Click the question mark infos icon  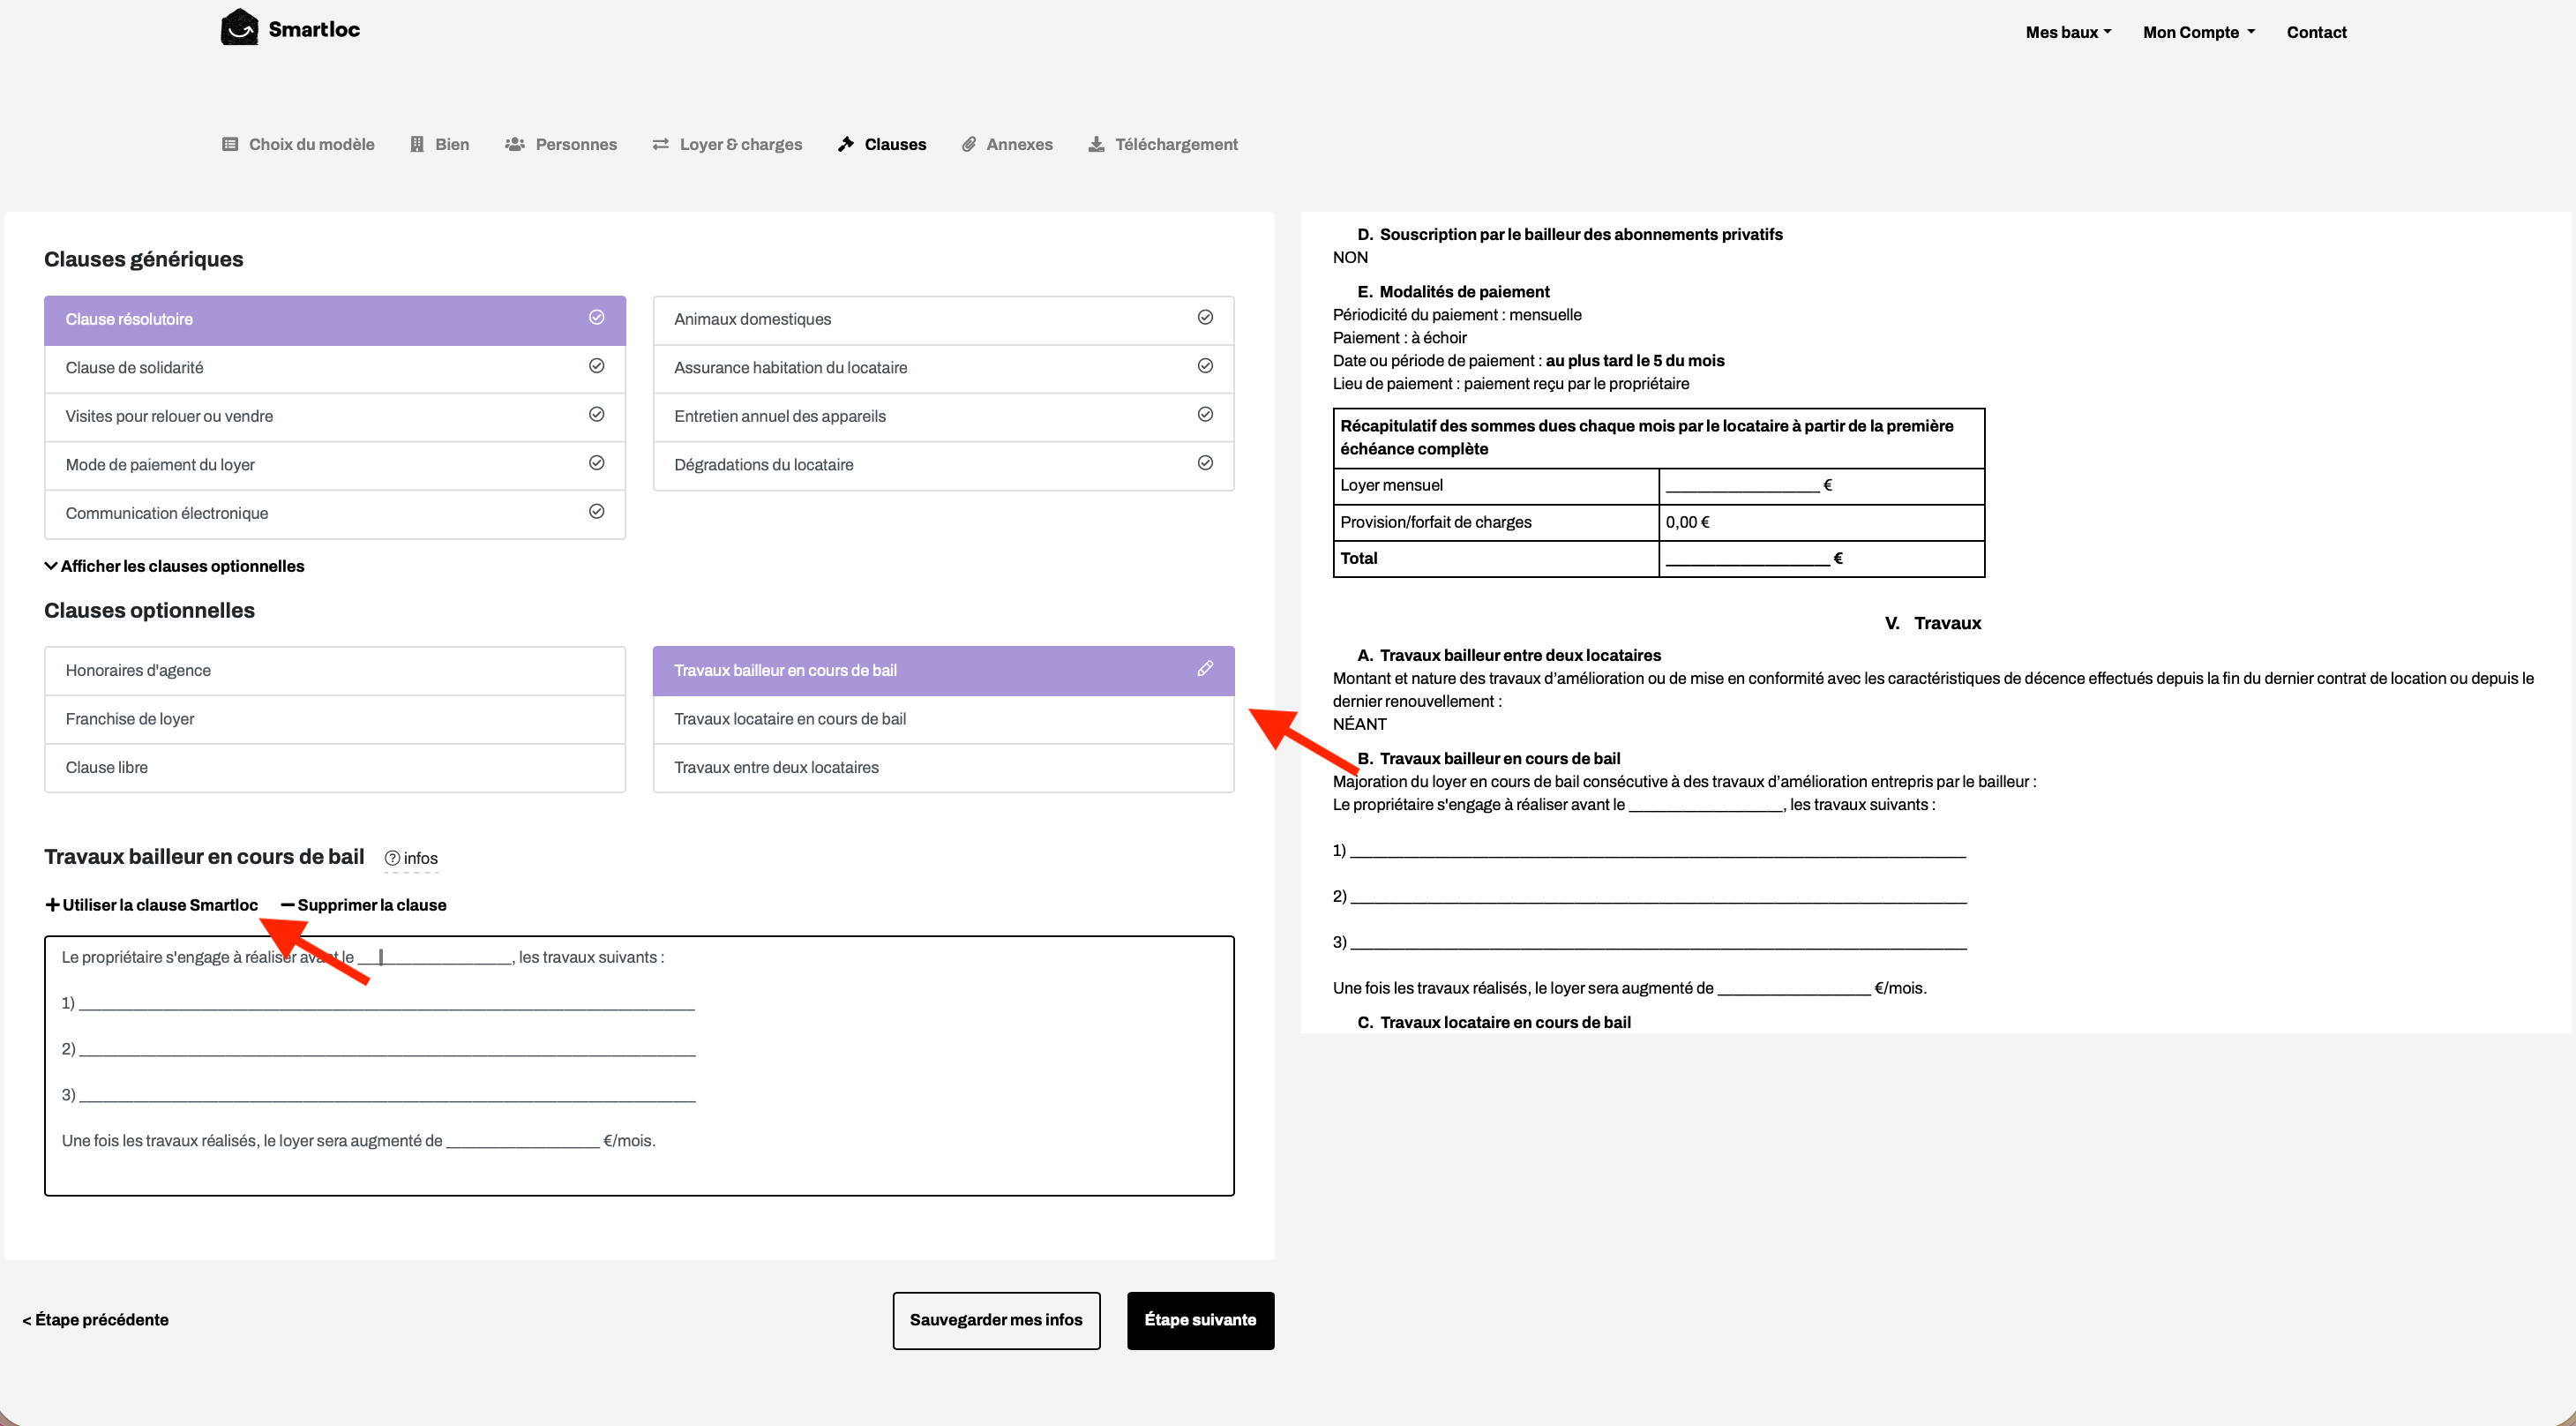392,858
